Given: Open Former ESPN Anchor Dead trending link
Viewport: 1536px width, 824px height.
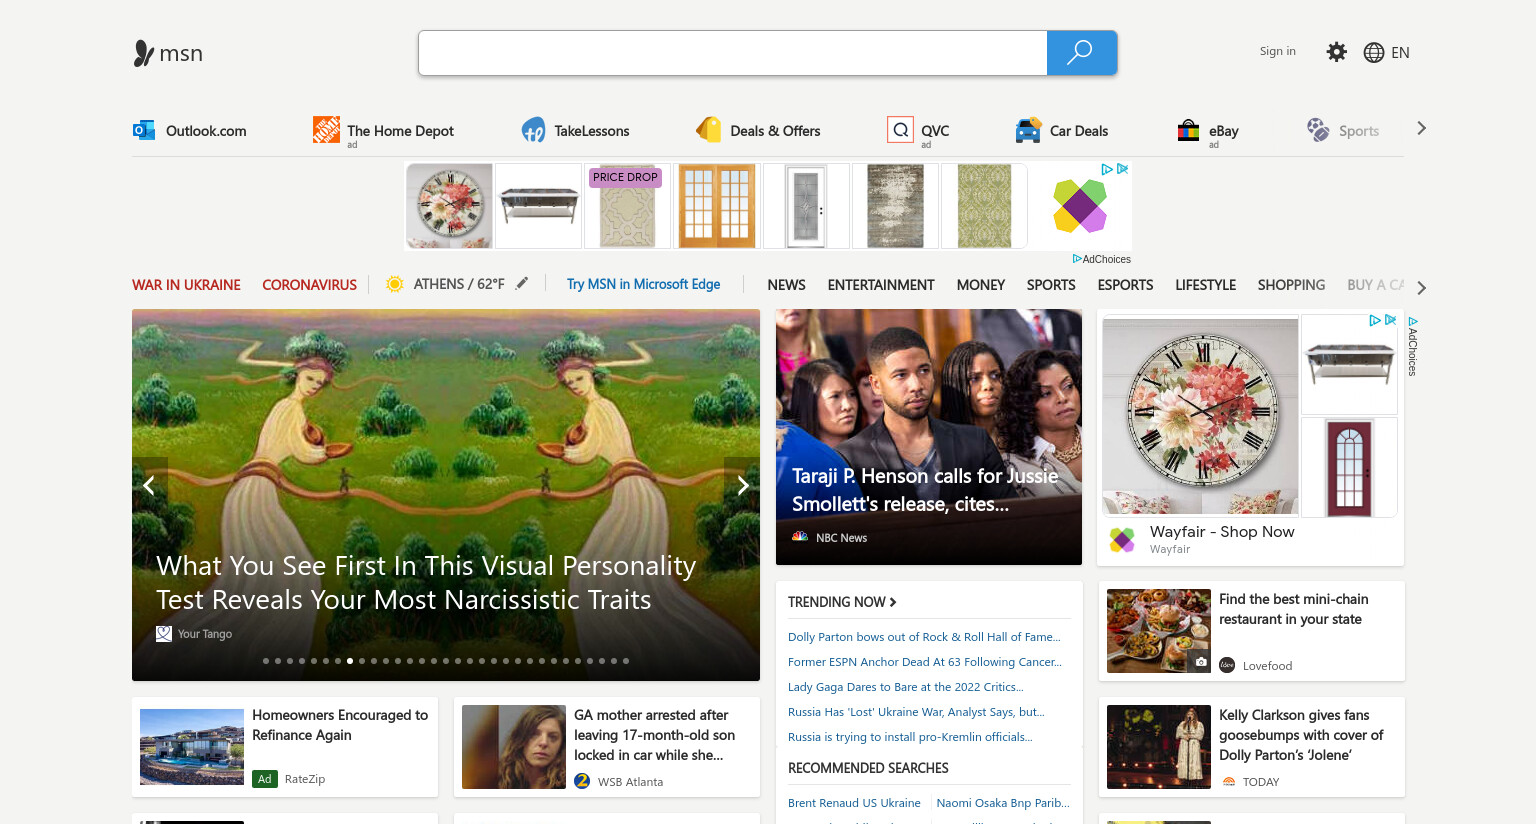Looking at the screenshot, I should pos(925,662).
